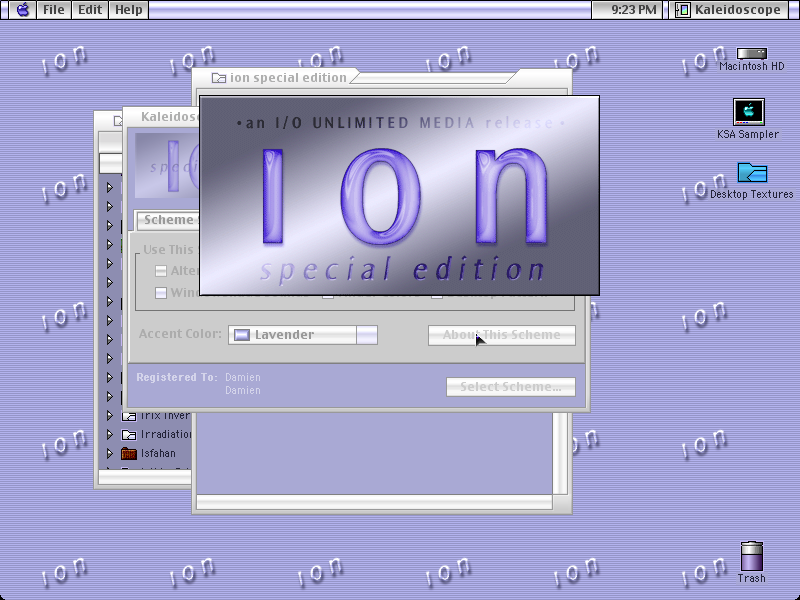Image resolution: width=800 pixels, height=600 pixels.
Task: Dismiss the ion special edition splash image
Action: pyautogui.click(x=399, y=195)
